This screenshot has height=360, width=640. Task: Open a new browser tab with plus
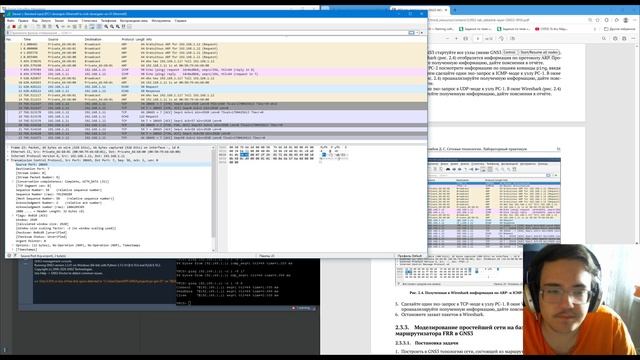coord(455,10)
